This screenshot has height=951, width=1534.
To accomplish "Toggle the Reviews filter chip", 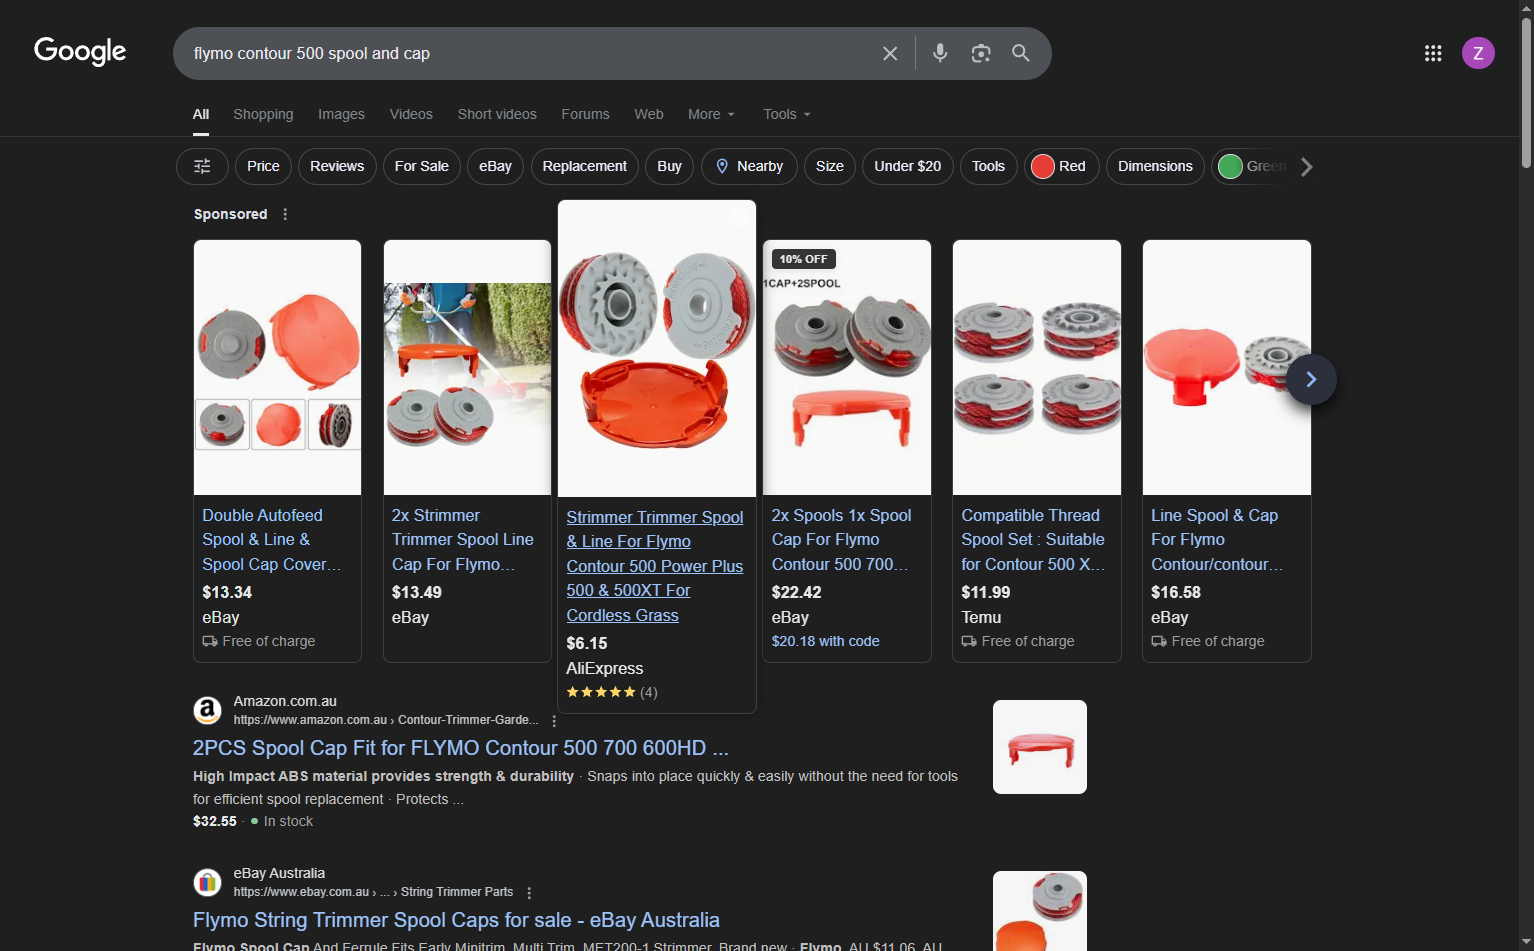I will coord(337,166).
